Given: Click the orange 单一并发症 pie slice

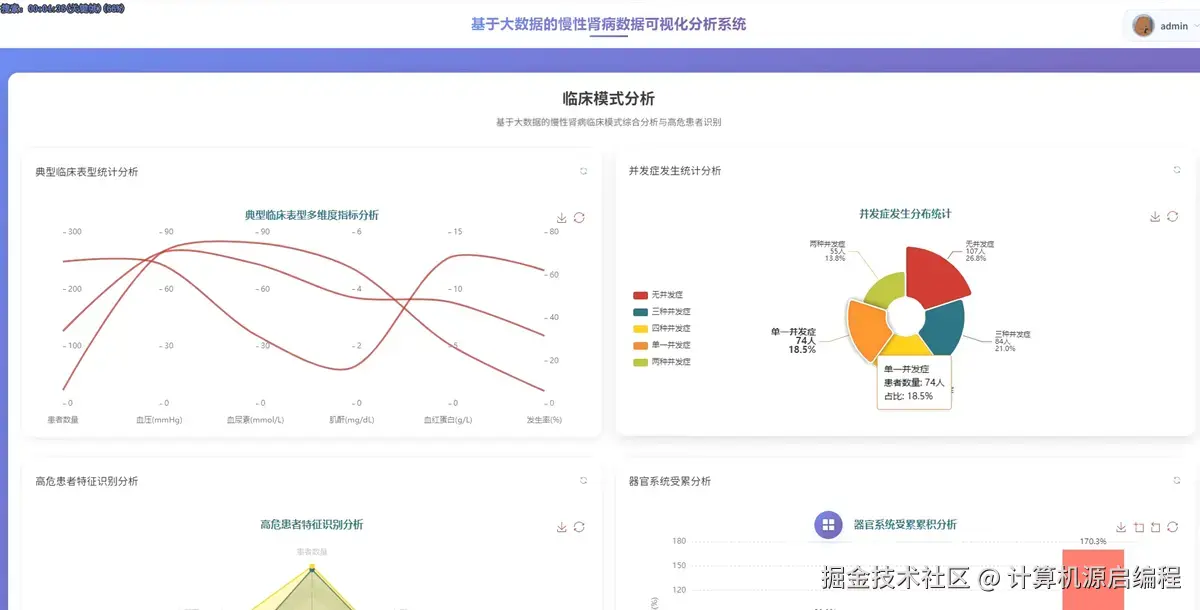Looking at the screenshot, I should (x=867, y=329).
